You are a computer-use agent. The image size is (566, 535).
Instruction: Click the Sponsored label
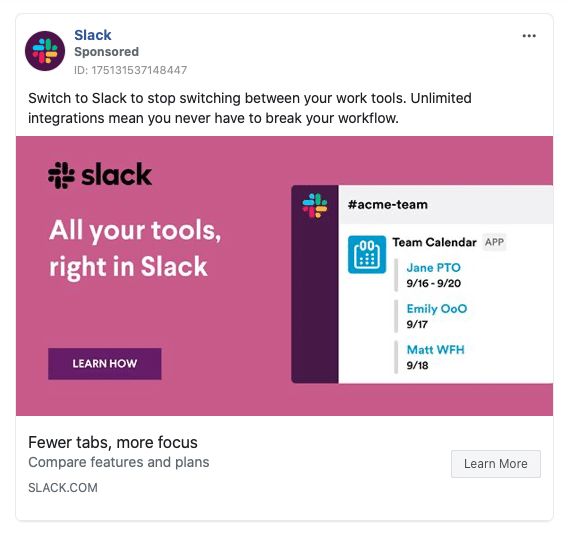pyautogui.click(x=106, y=52)
